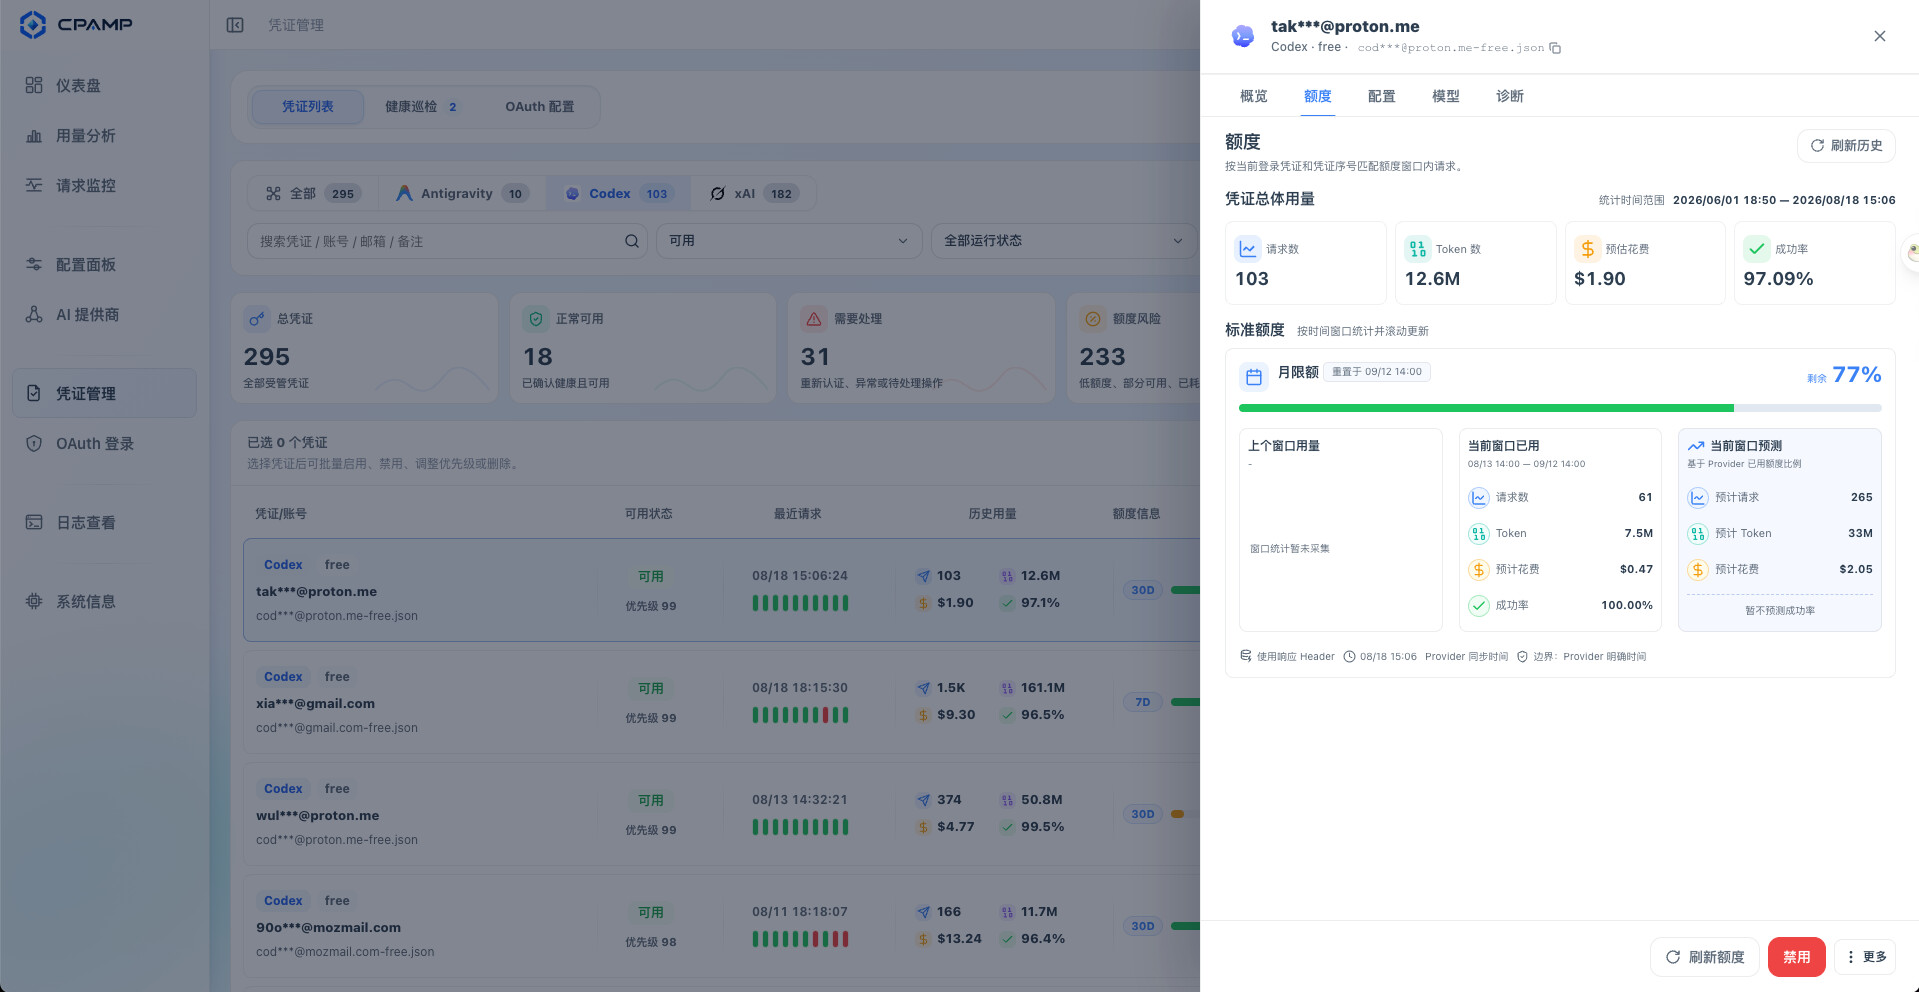Filter credentials by Antigravity
Viewport: 1919px width, 992px height.
462,194
